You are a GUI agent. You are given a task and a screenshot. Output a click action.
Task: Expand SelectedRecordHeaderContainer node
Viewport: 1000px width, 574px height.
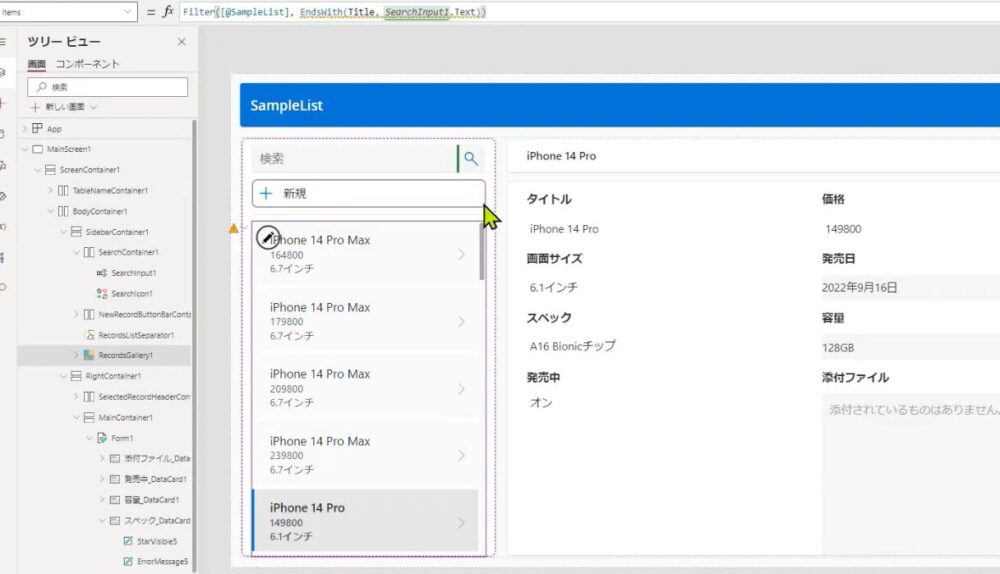pos(76,397)
